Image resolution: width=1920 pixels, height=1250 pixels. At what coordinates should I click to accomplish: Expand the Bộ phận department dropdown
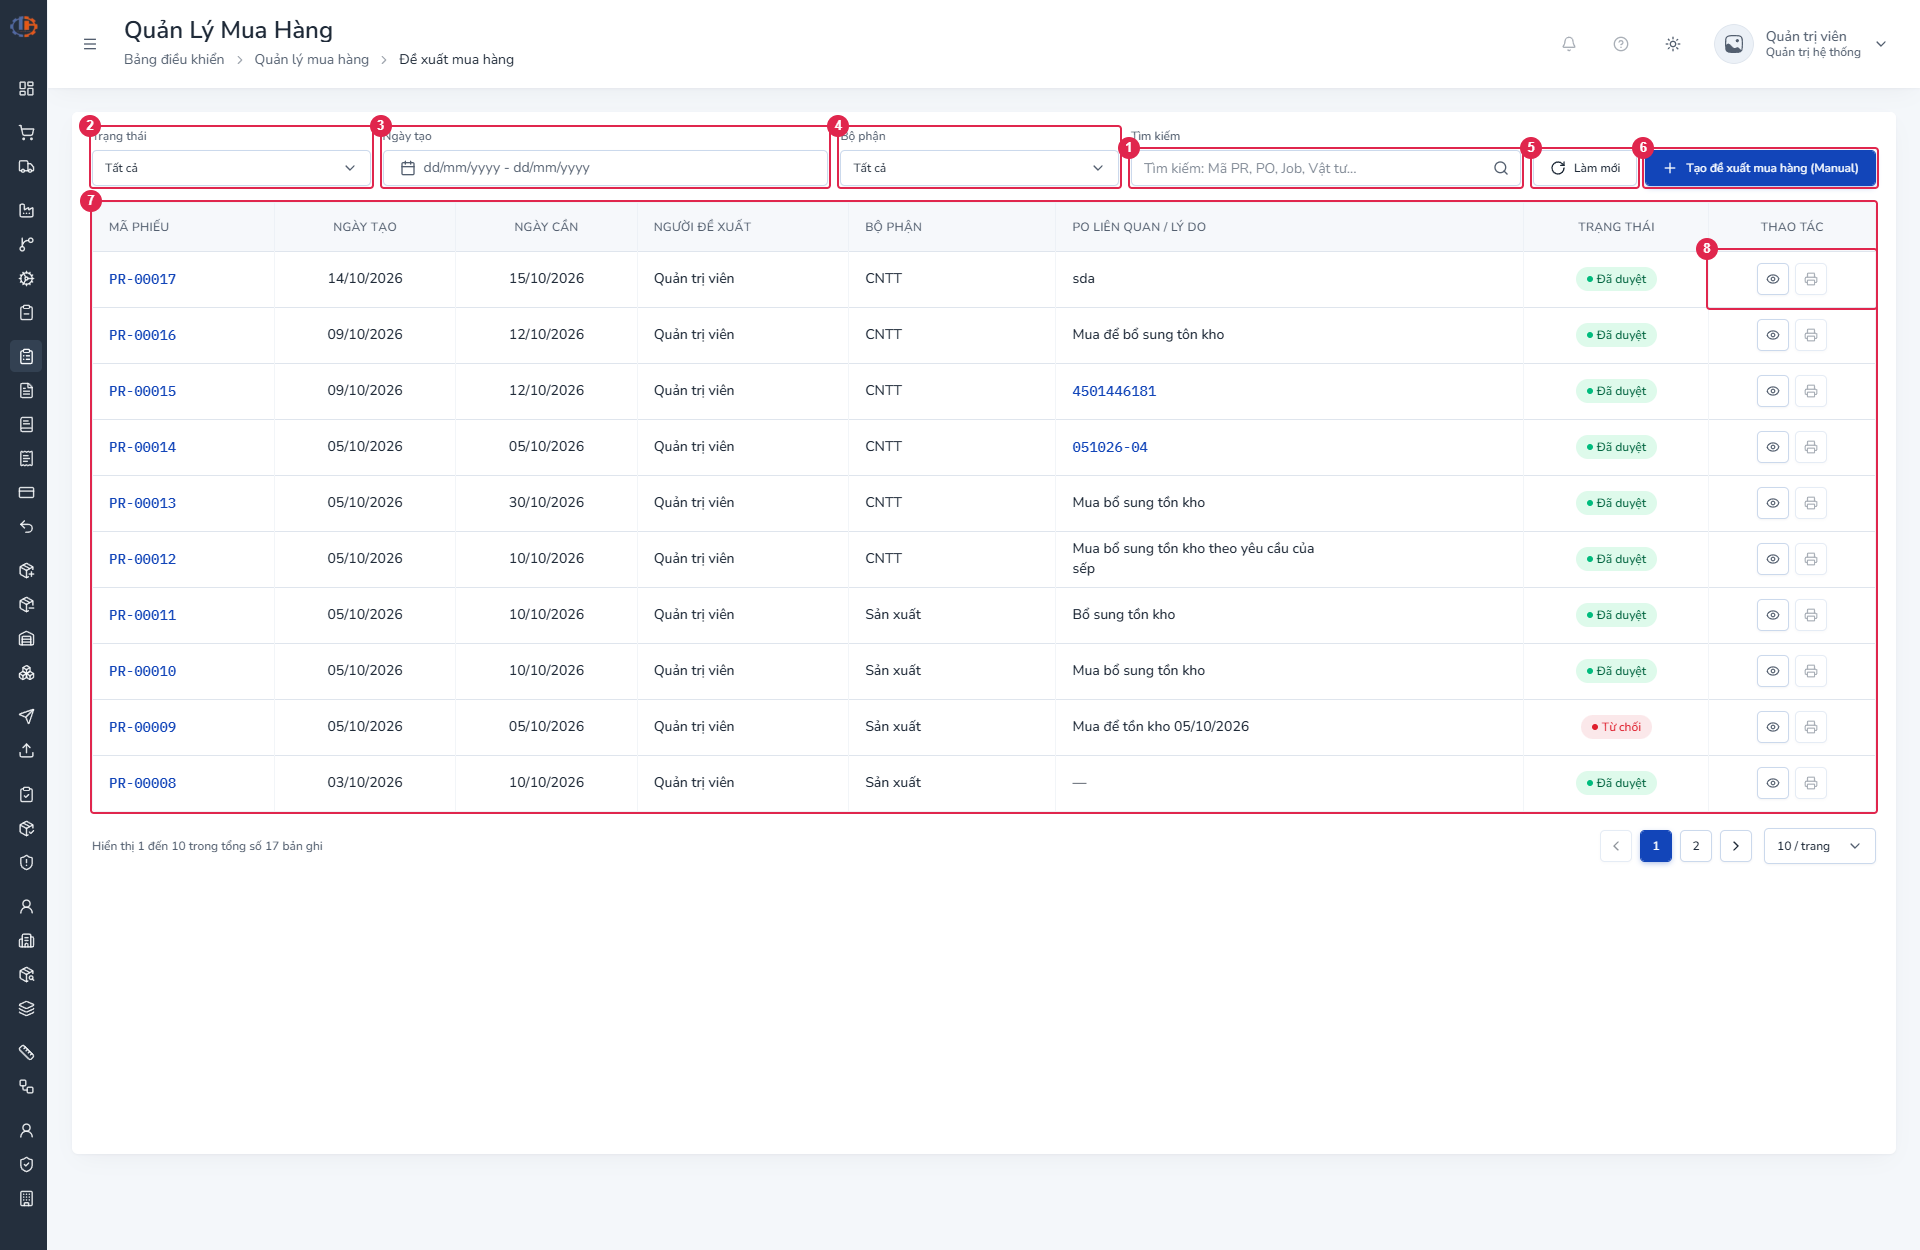pos(978,168)
